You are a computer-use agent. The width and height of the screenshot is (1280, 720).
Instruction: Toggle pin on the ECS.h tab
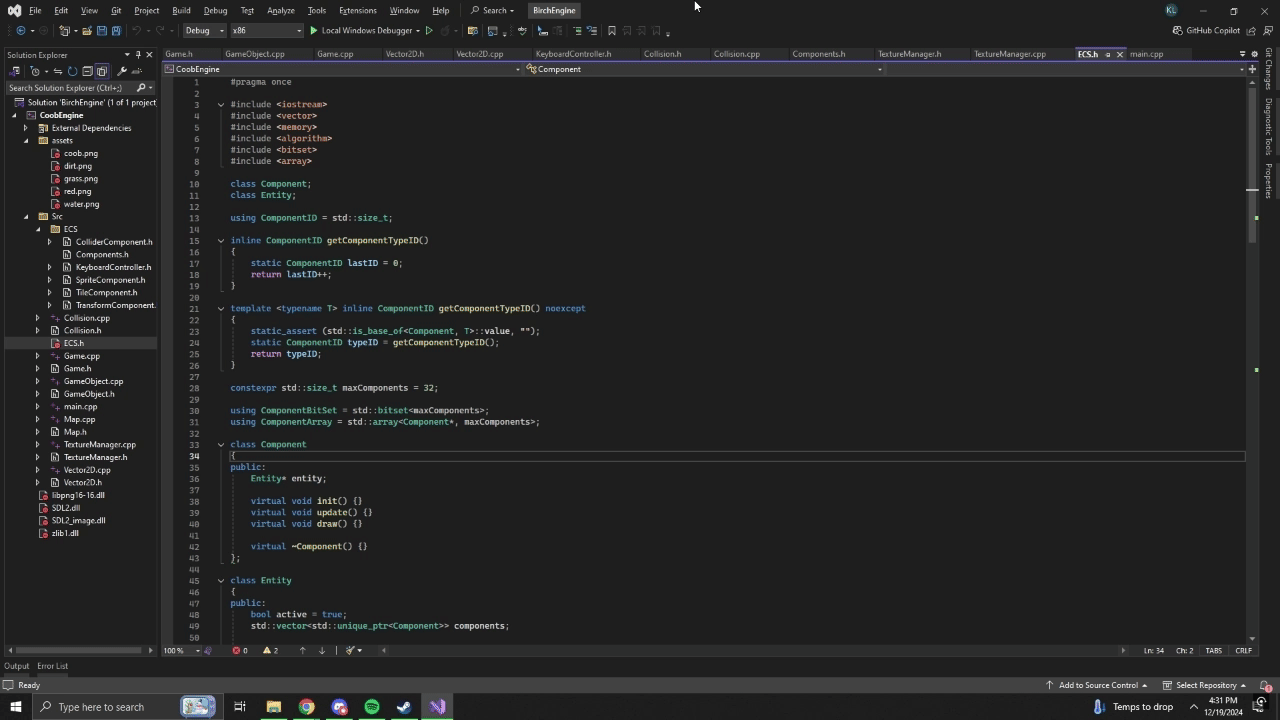coord(1107,54)
